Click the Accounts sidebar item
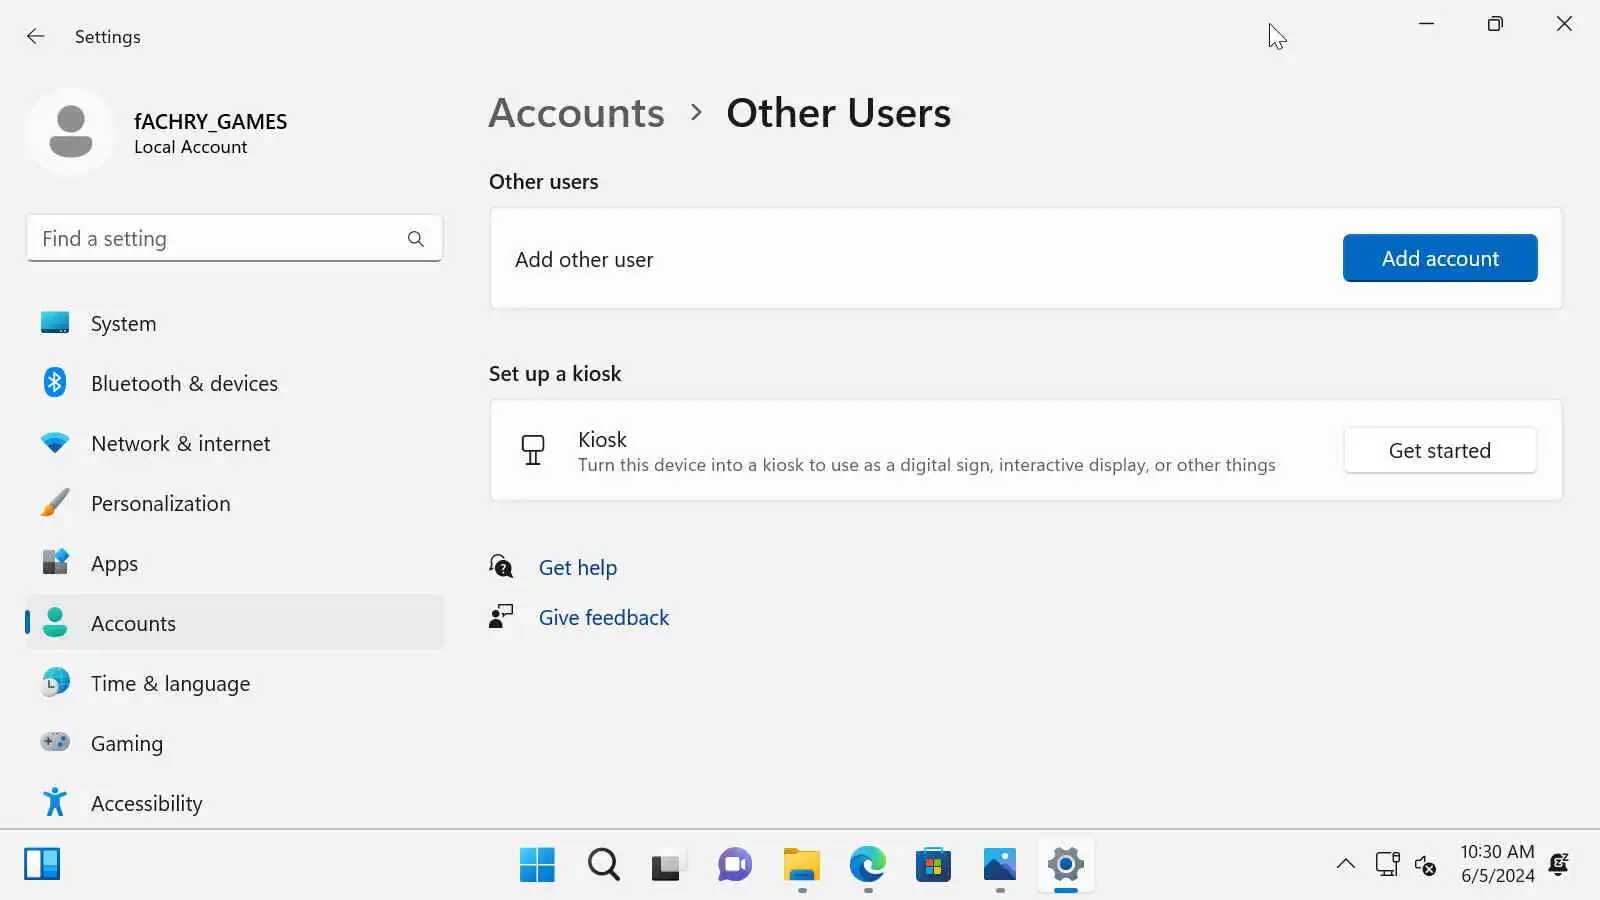This screenshot has height=900, width=1600. click(x=133, y=624)
